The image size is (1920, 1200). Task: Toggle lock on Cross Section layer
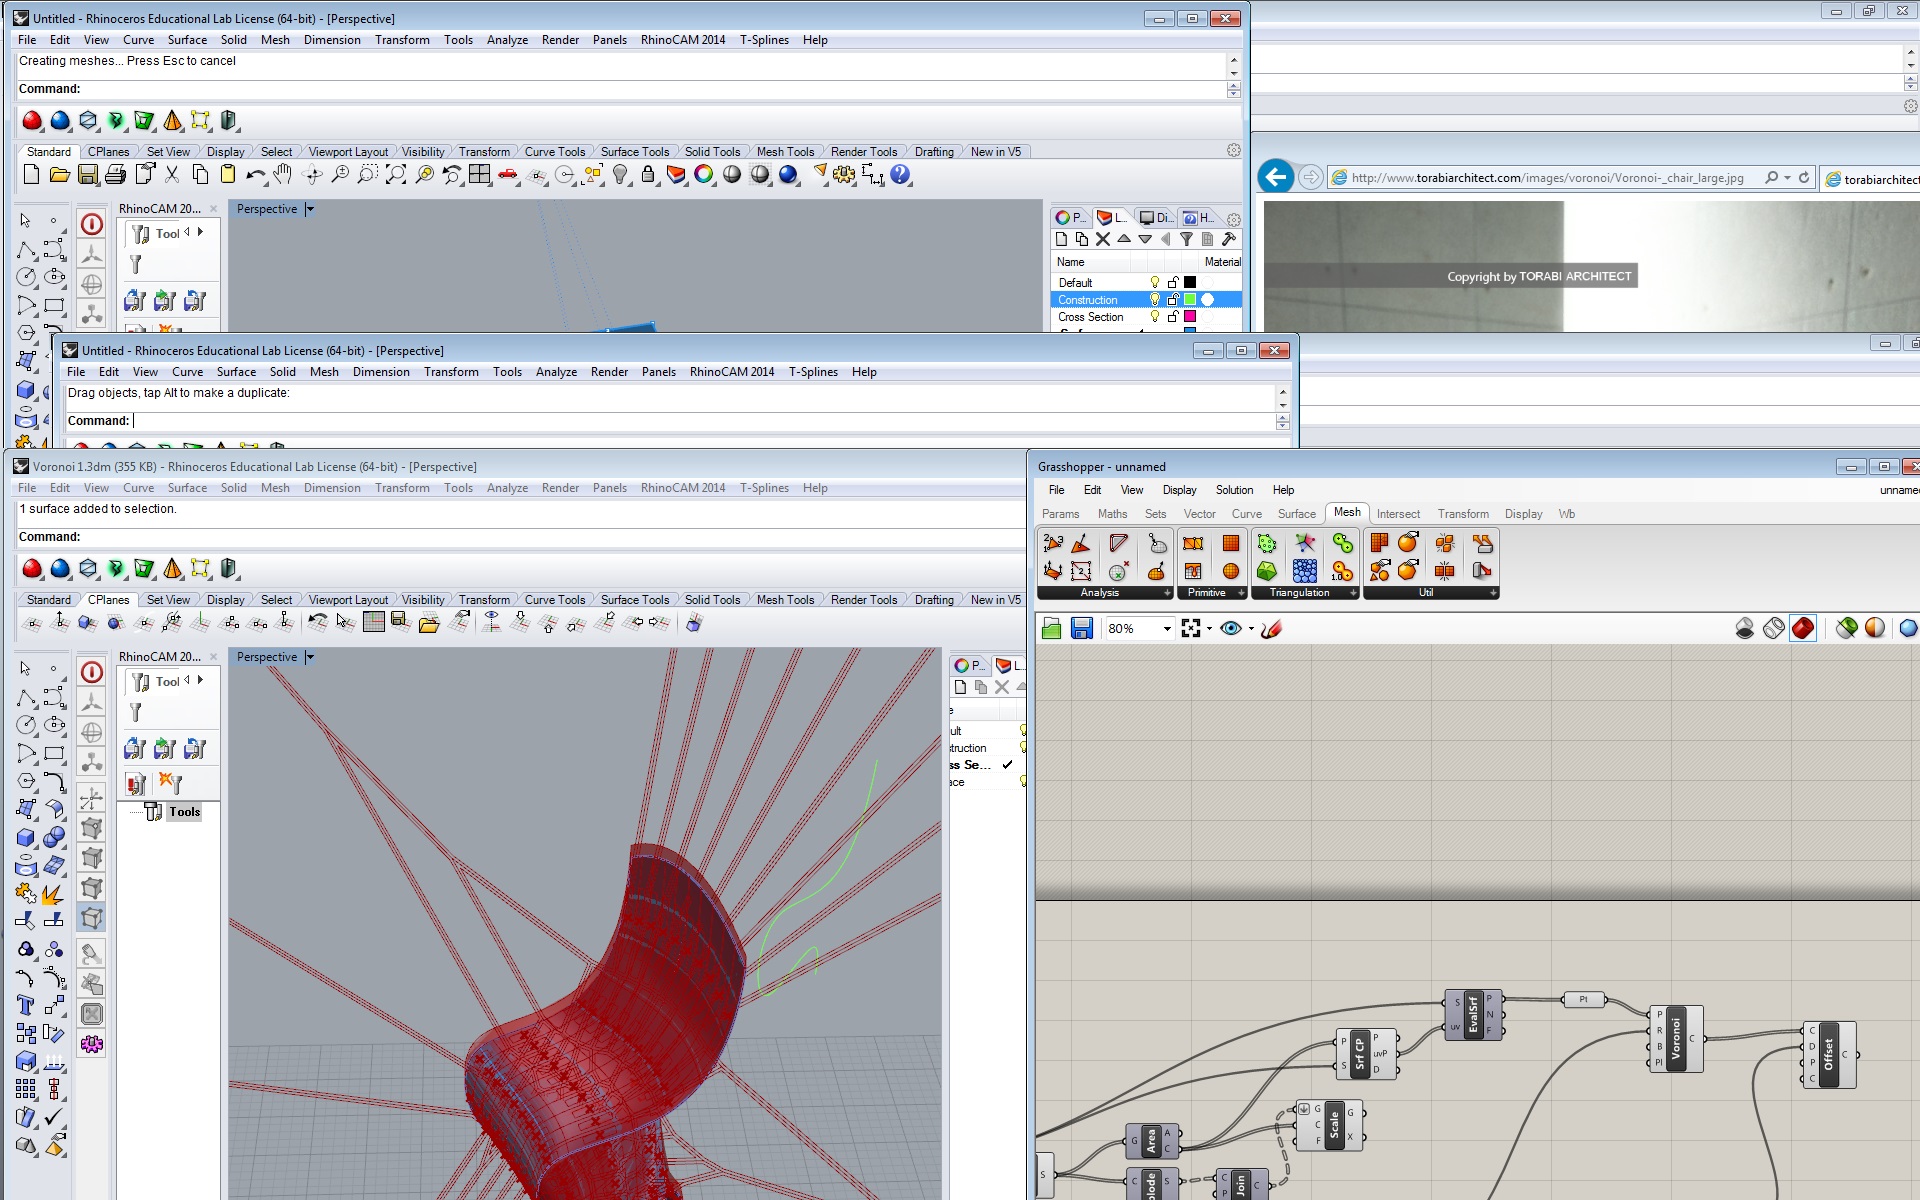[x=1173, y=317]
